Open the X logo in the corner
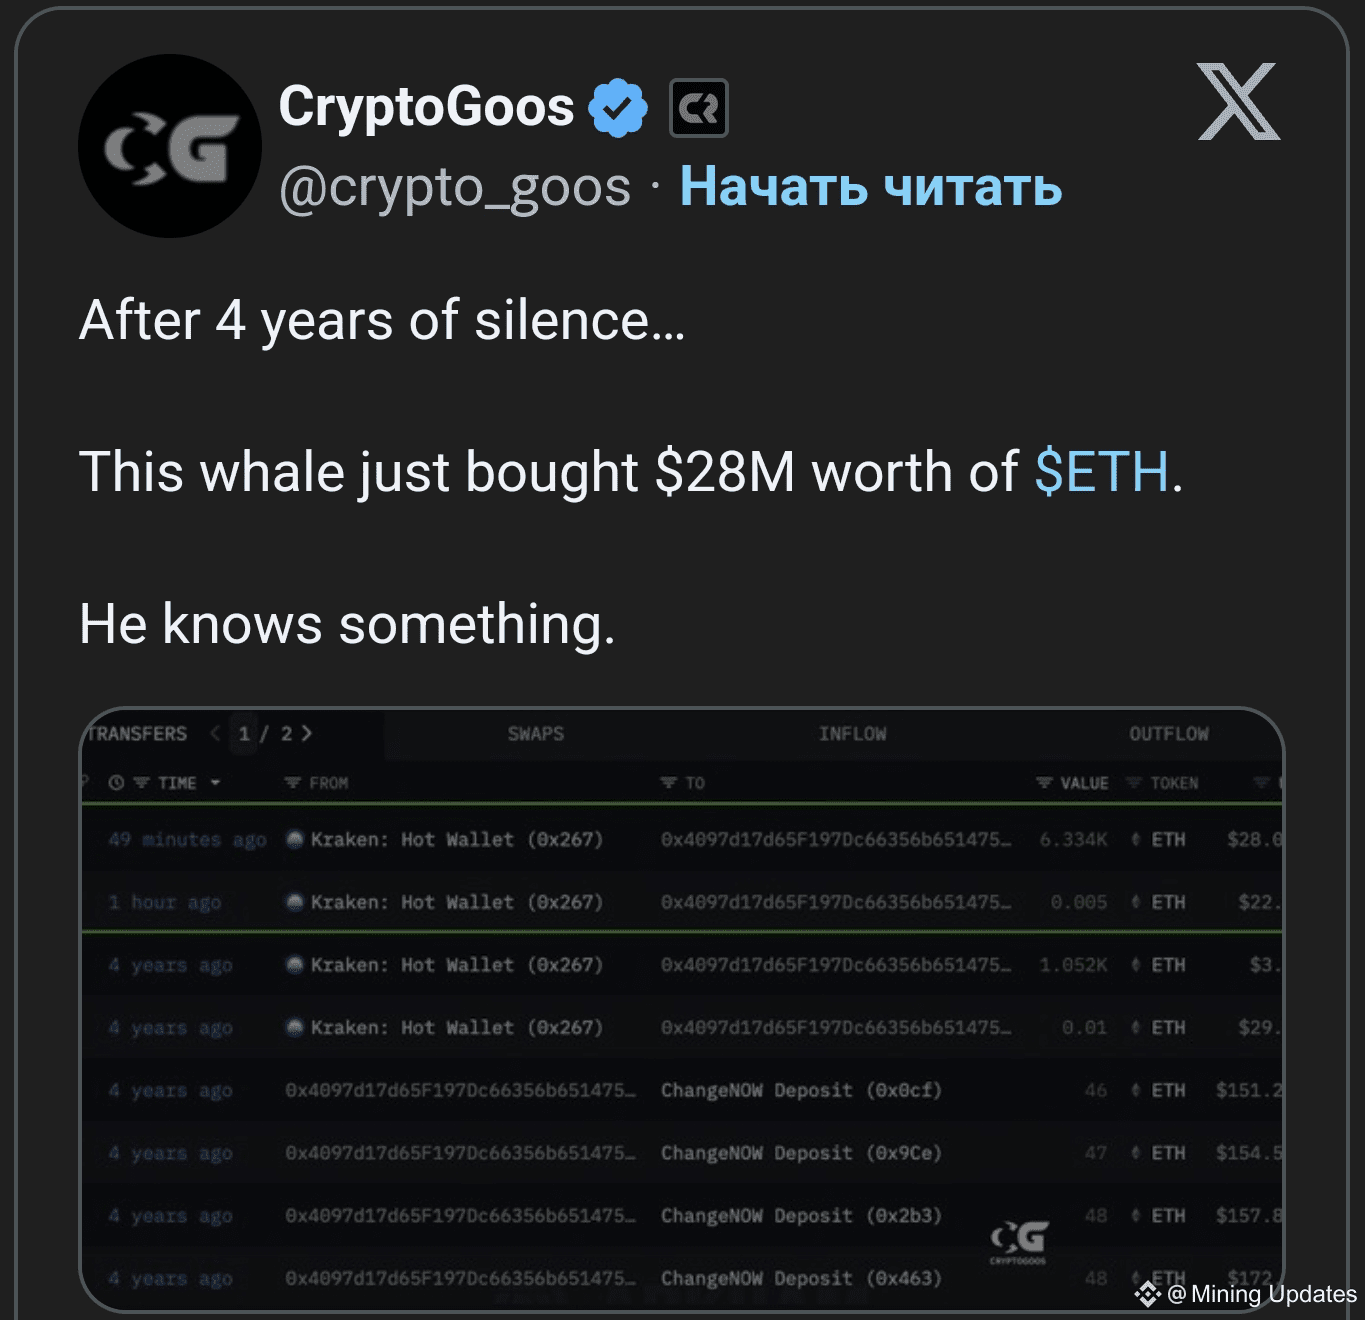Viewport: 1365px width, 1320px height. (x=1238, y=102)
